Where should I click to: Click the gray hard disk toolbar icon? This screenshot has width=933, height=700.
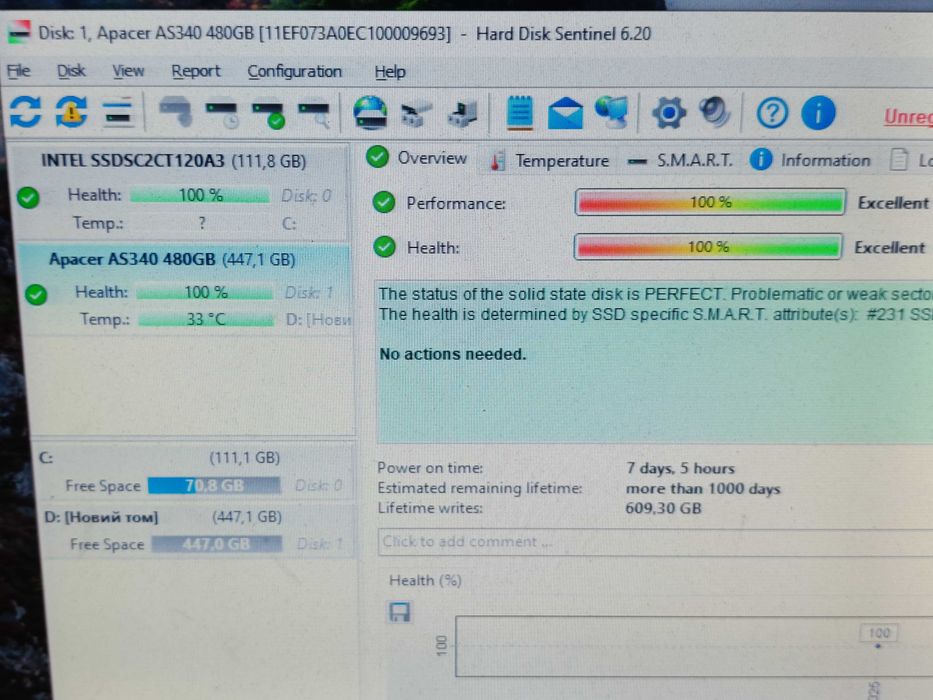(x=176, y=111)
